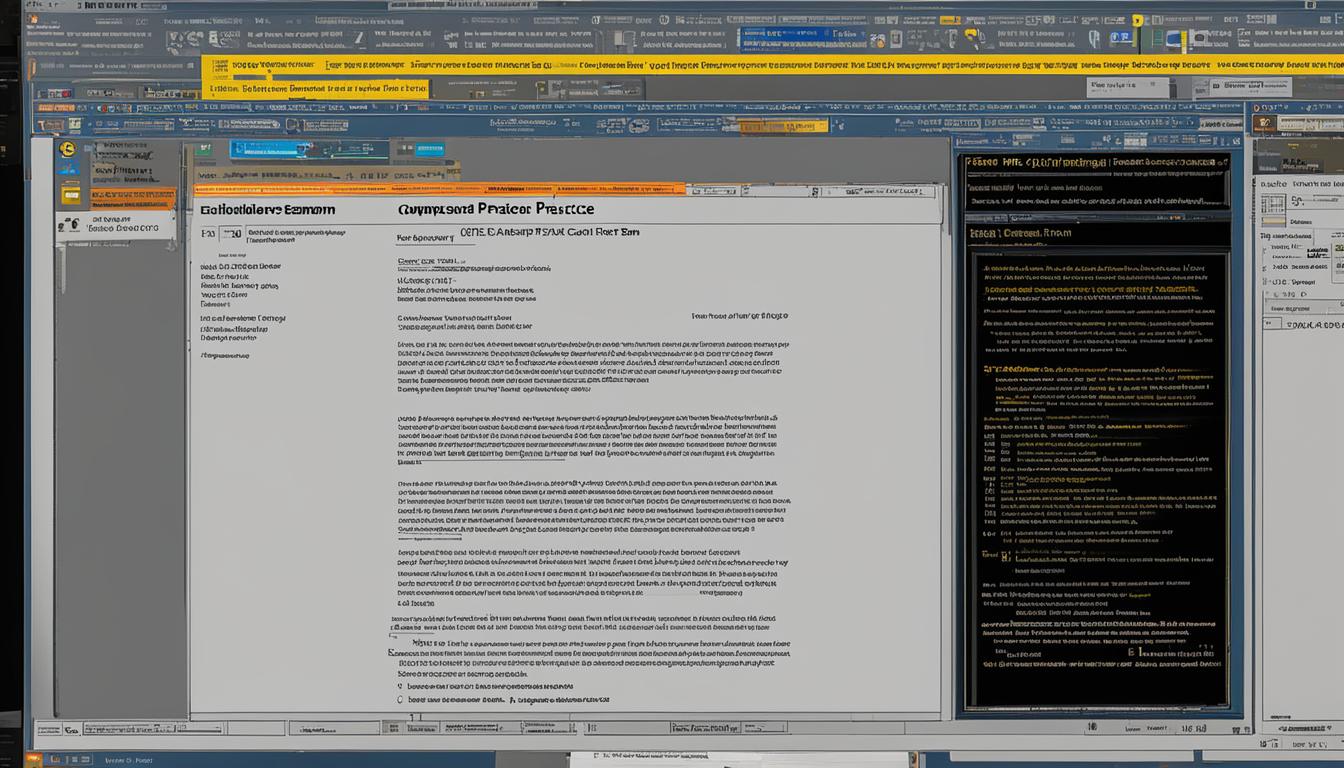This screenshot has width=1344, height=768.
Task: Click the light blue button right of the selection bar
Action: [x=429, y=150]
